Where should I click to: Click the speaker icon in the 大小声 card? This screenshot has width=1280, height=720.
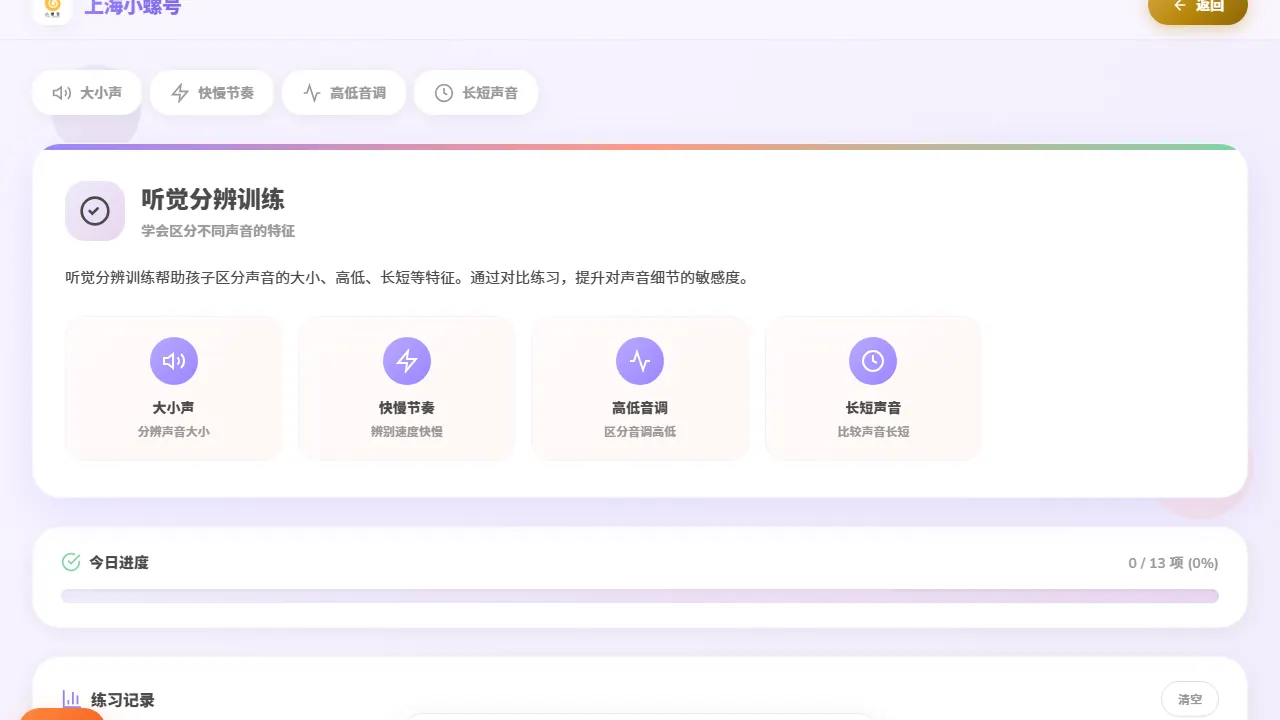[x=174, y=361]
